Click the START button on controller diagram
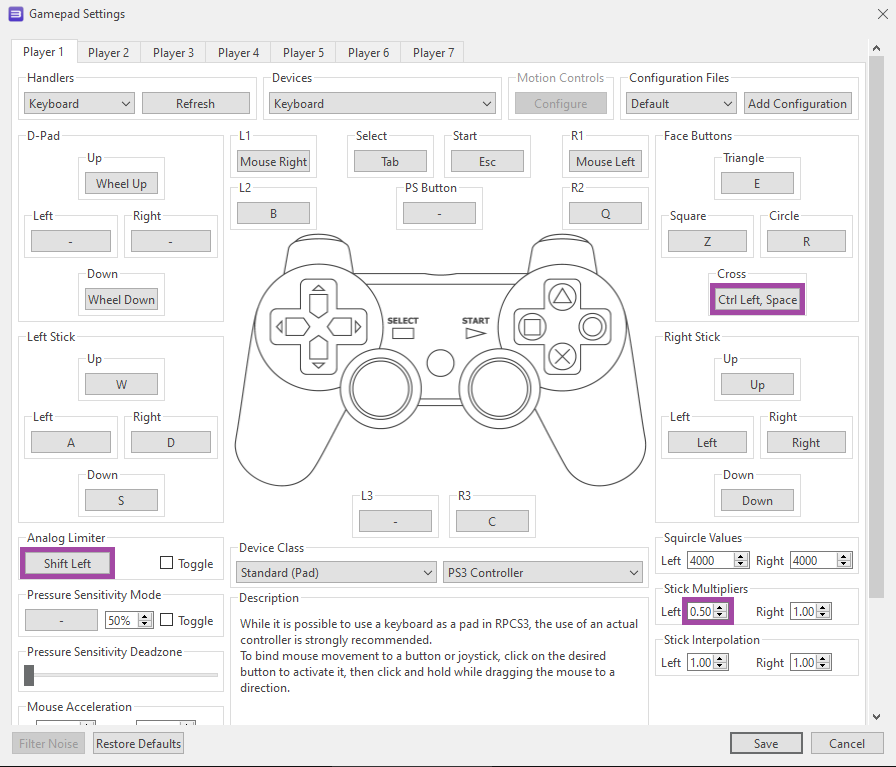This screenshot has width=896, height=767. click(475, 333)
